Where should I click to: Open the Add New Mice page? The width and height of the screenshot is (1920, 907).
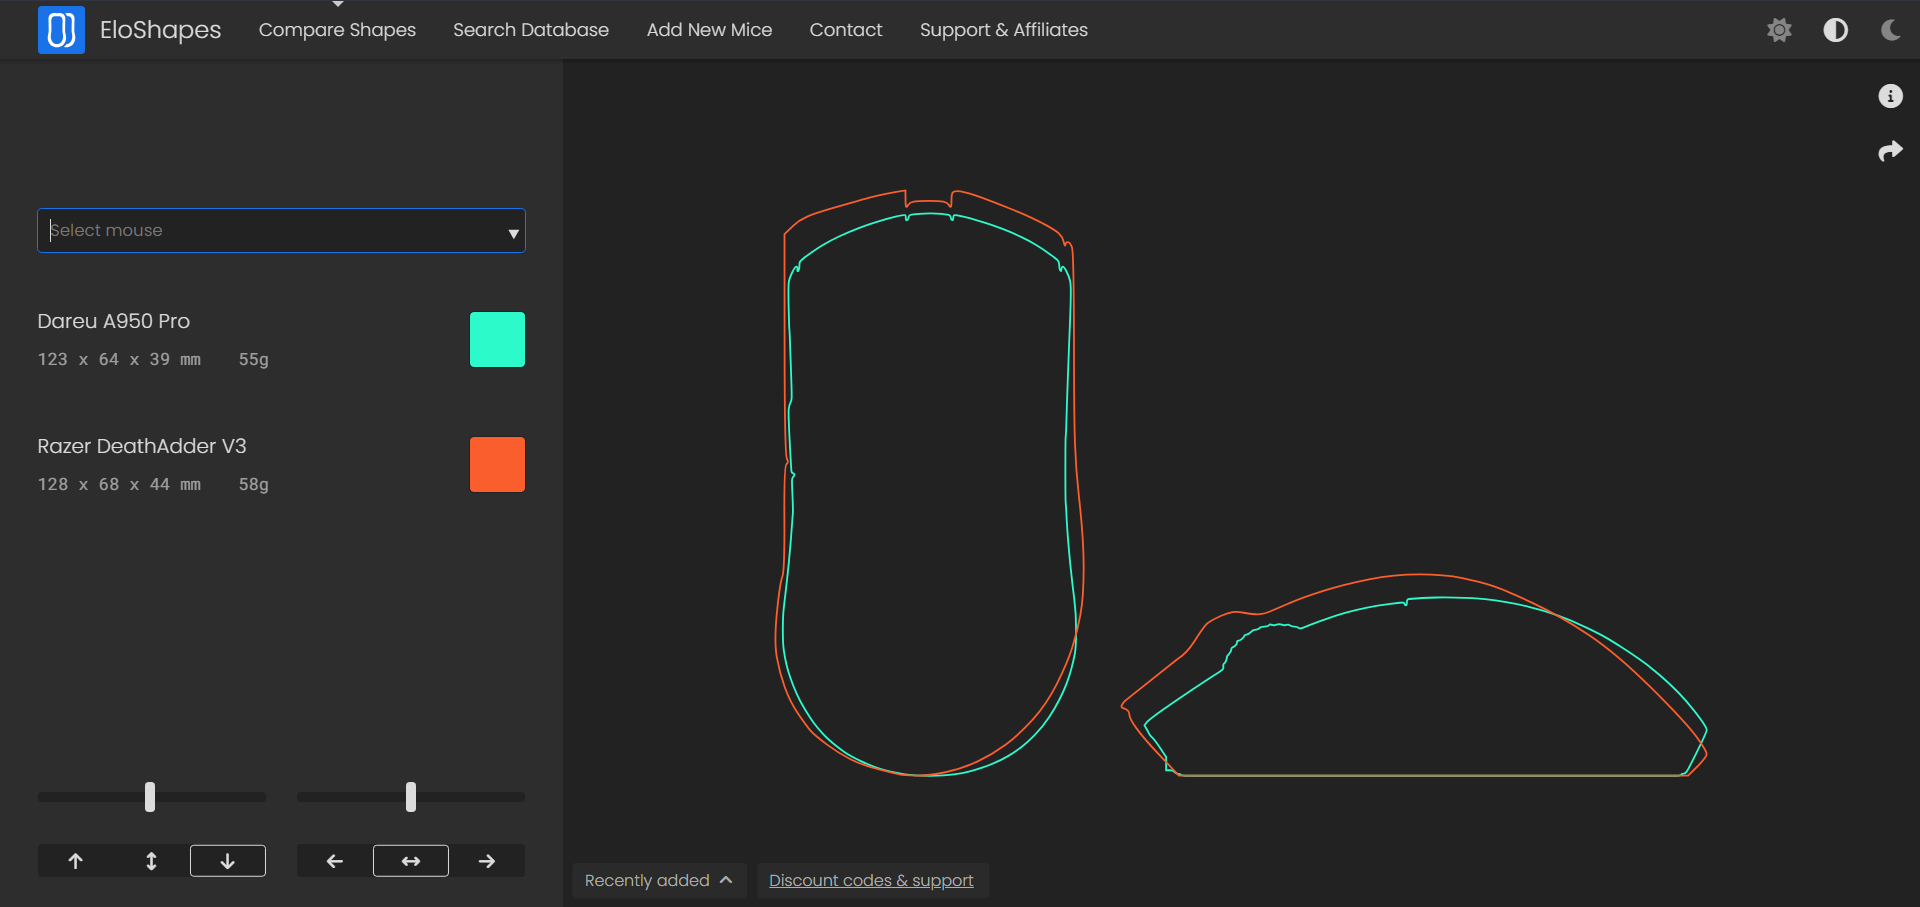(x=709, y=30)
